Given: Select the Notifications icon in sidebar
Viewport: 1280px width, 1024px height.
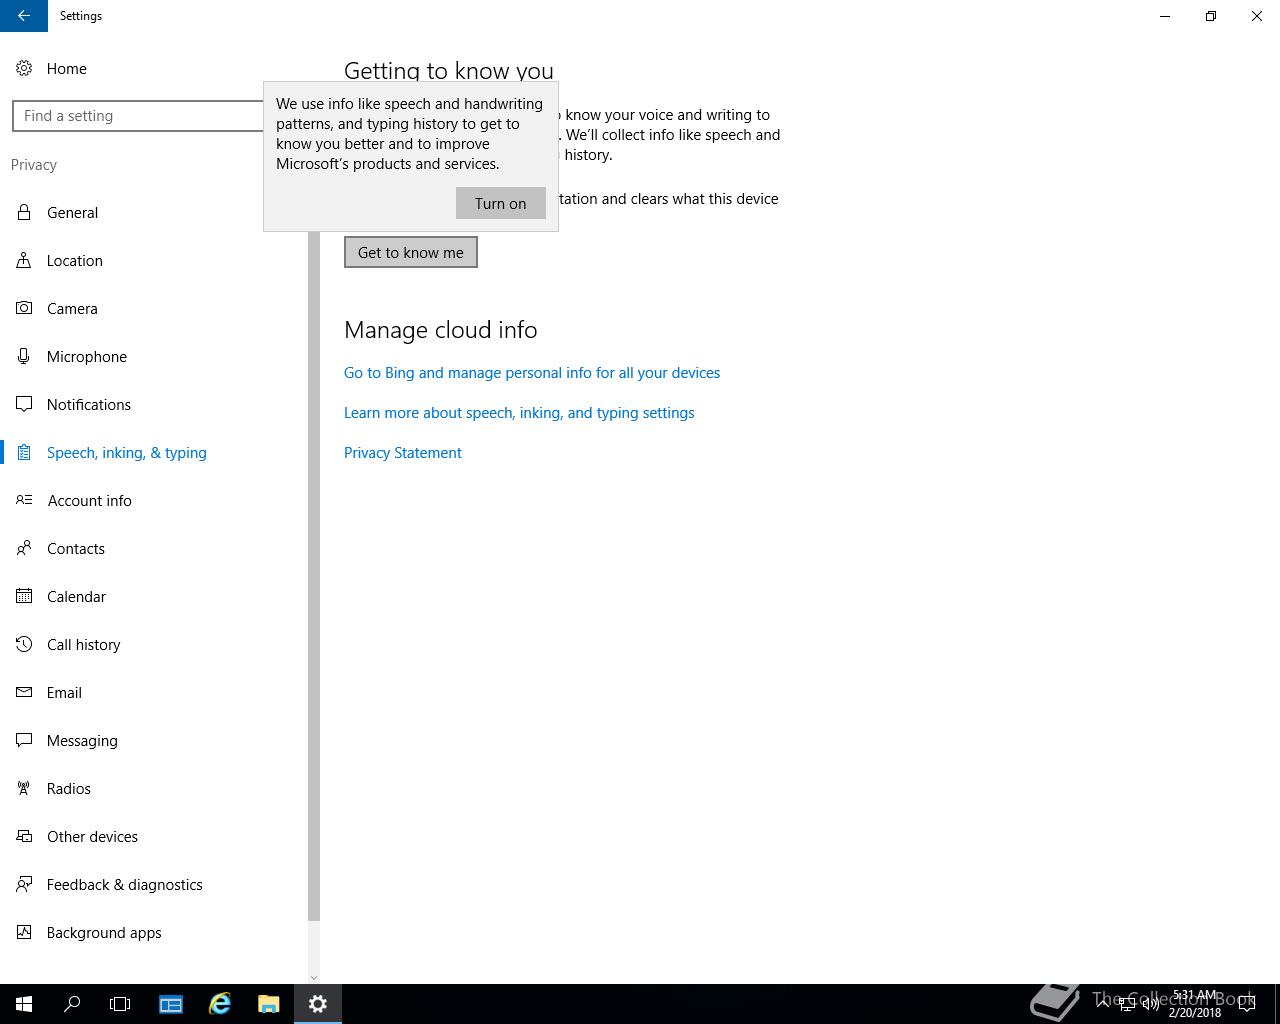Looking at the screenshot, I should 24,404.
